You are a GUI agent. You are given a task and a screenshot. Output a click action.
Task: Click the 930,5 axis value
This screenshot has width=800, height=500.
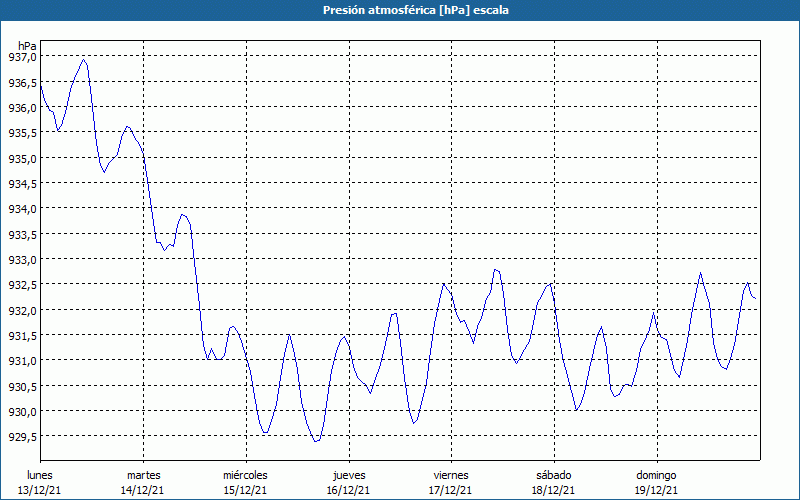22,386
